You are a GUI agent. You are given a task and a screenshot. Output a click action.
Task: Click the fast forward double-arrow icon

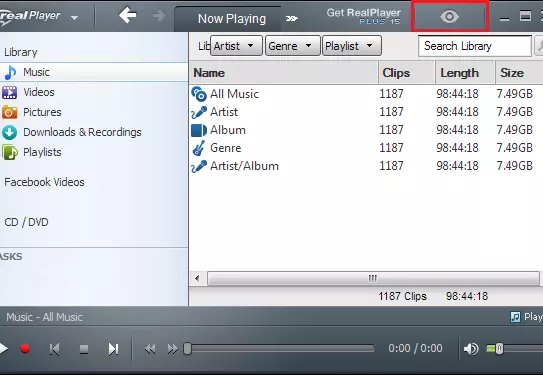[172, 349]
